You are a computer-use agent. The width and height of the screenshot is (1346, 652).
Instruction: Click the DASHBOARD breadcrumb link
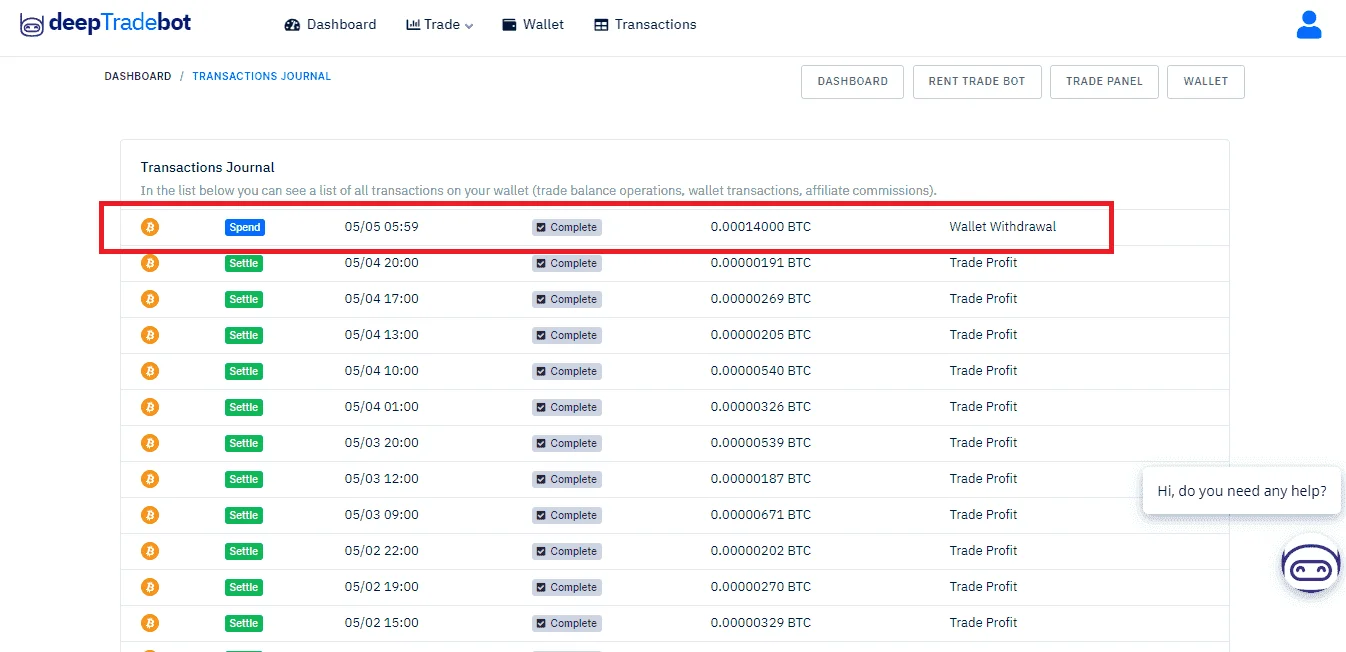[x=138, y=76]
